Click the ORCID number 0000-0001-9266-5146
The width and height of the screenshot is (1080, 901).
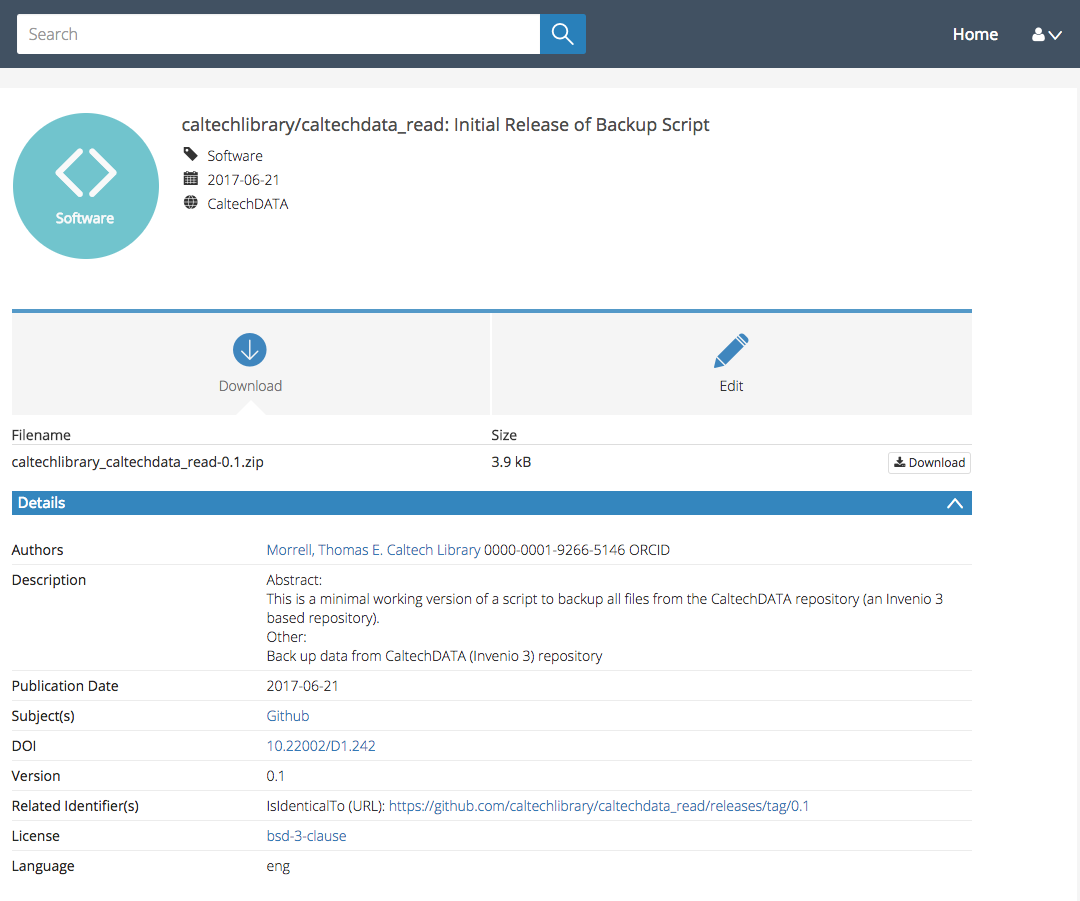[x=554, y=550]
